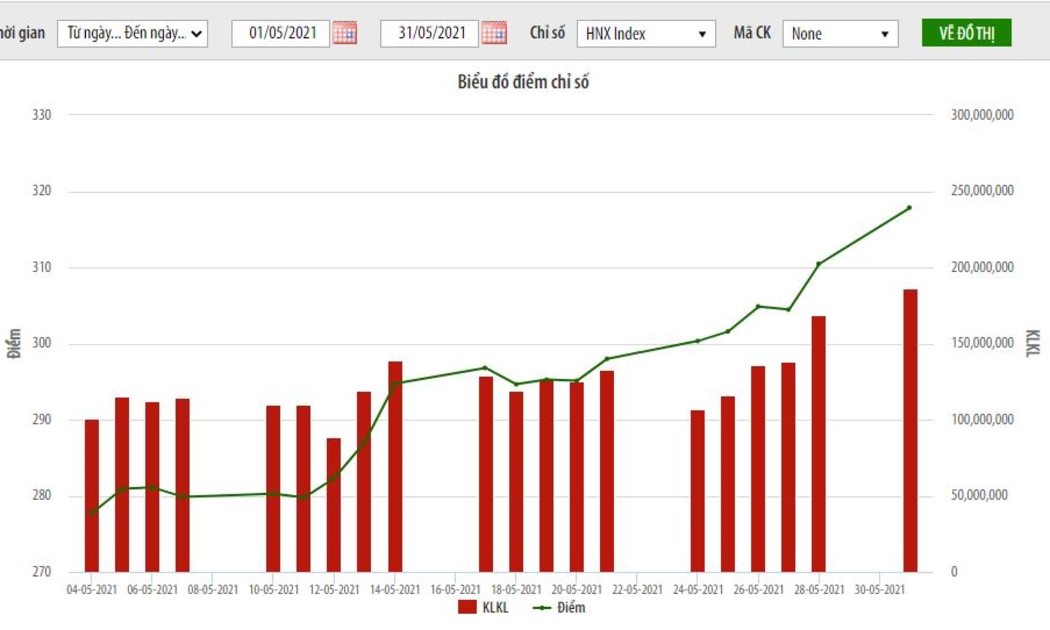Viewport: 1050px width, 630px height.
Task: Open the start date calendar picker icon
Action: pyautogui.click(x=345, y=33)
